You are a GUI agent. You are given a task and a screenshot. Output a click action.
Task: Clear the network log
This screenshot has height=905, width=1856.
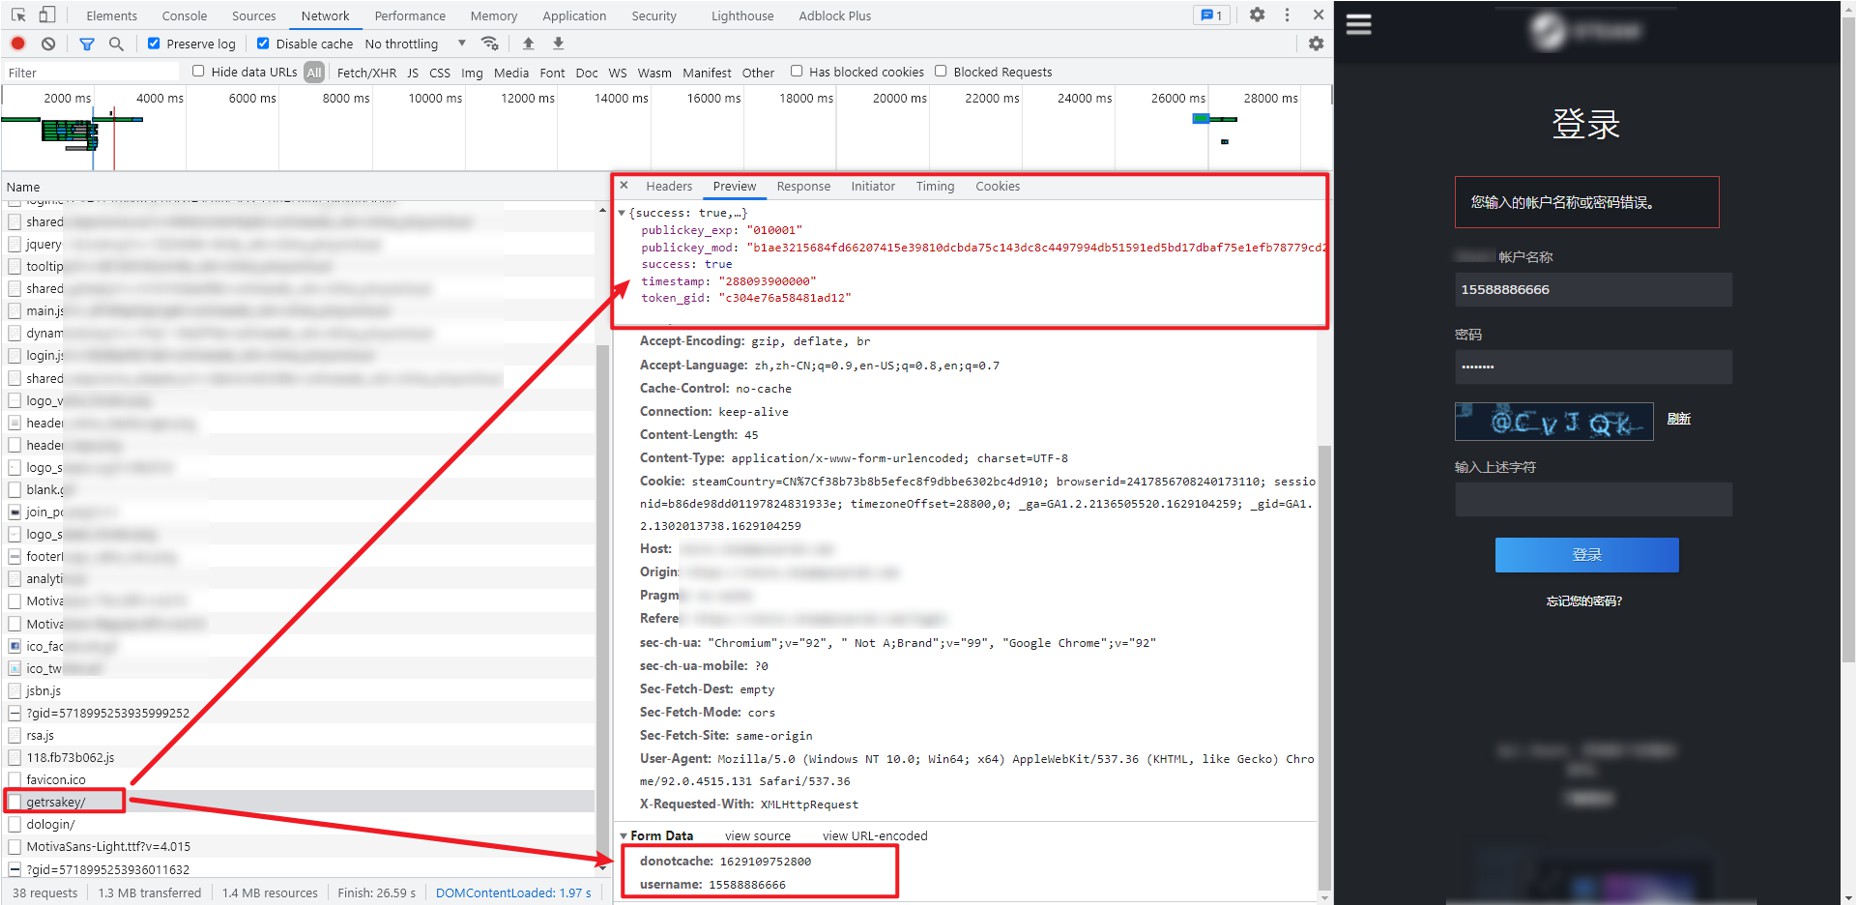[x=48, y=44]
